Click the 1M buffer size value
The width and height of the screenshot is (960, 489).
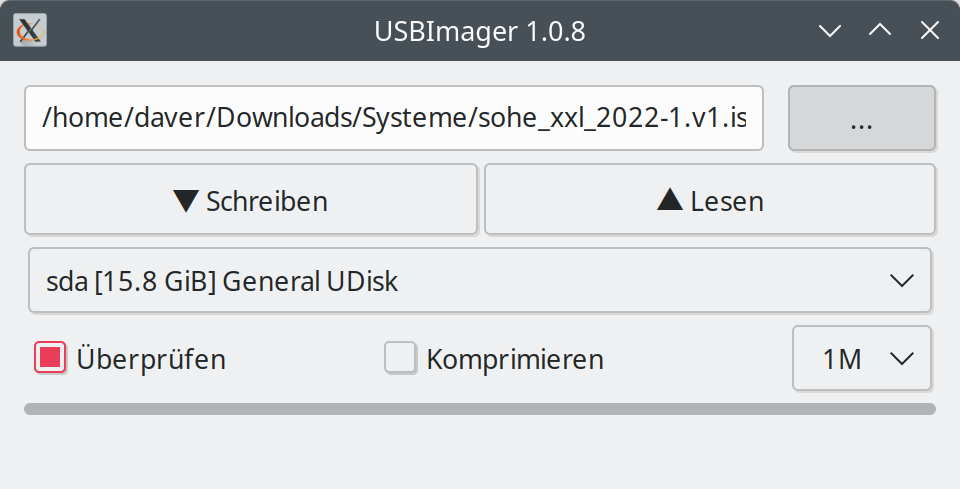click(842, 358)
